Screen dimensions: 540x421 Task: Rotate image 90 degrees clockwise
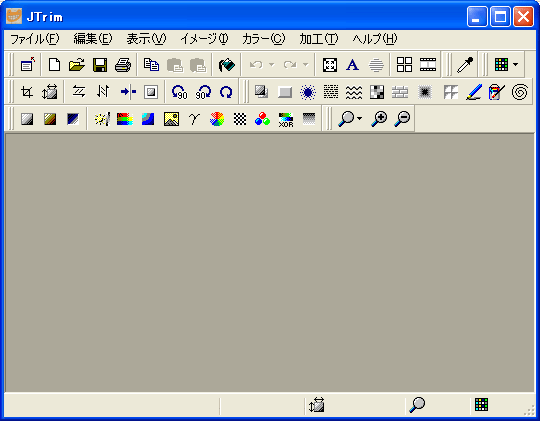click(203, 92)
